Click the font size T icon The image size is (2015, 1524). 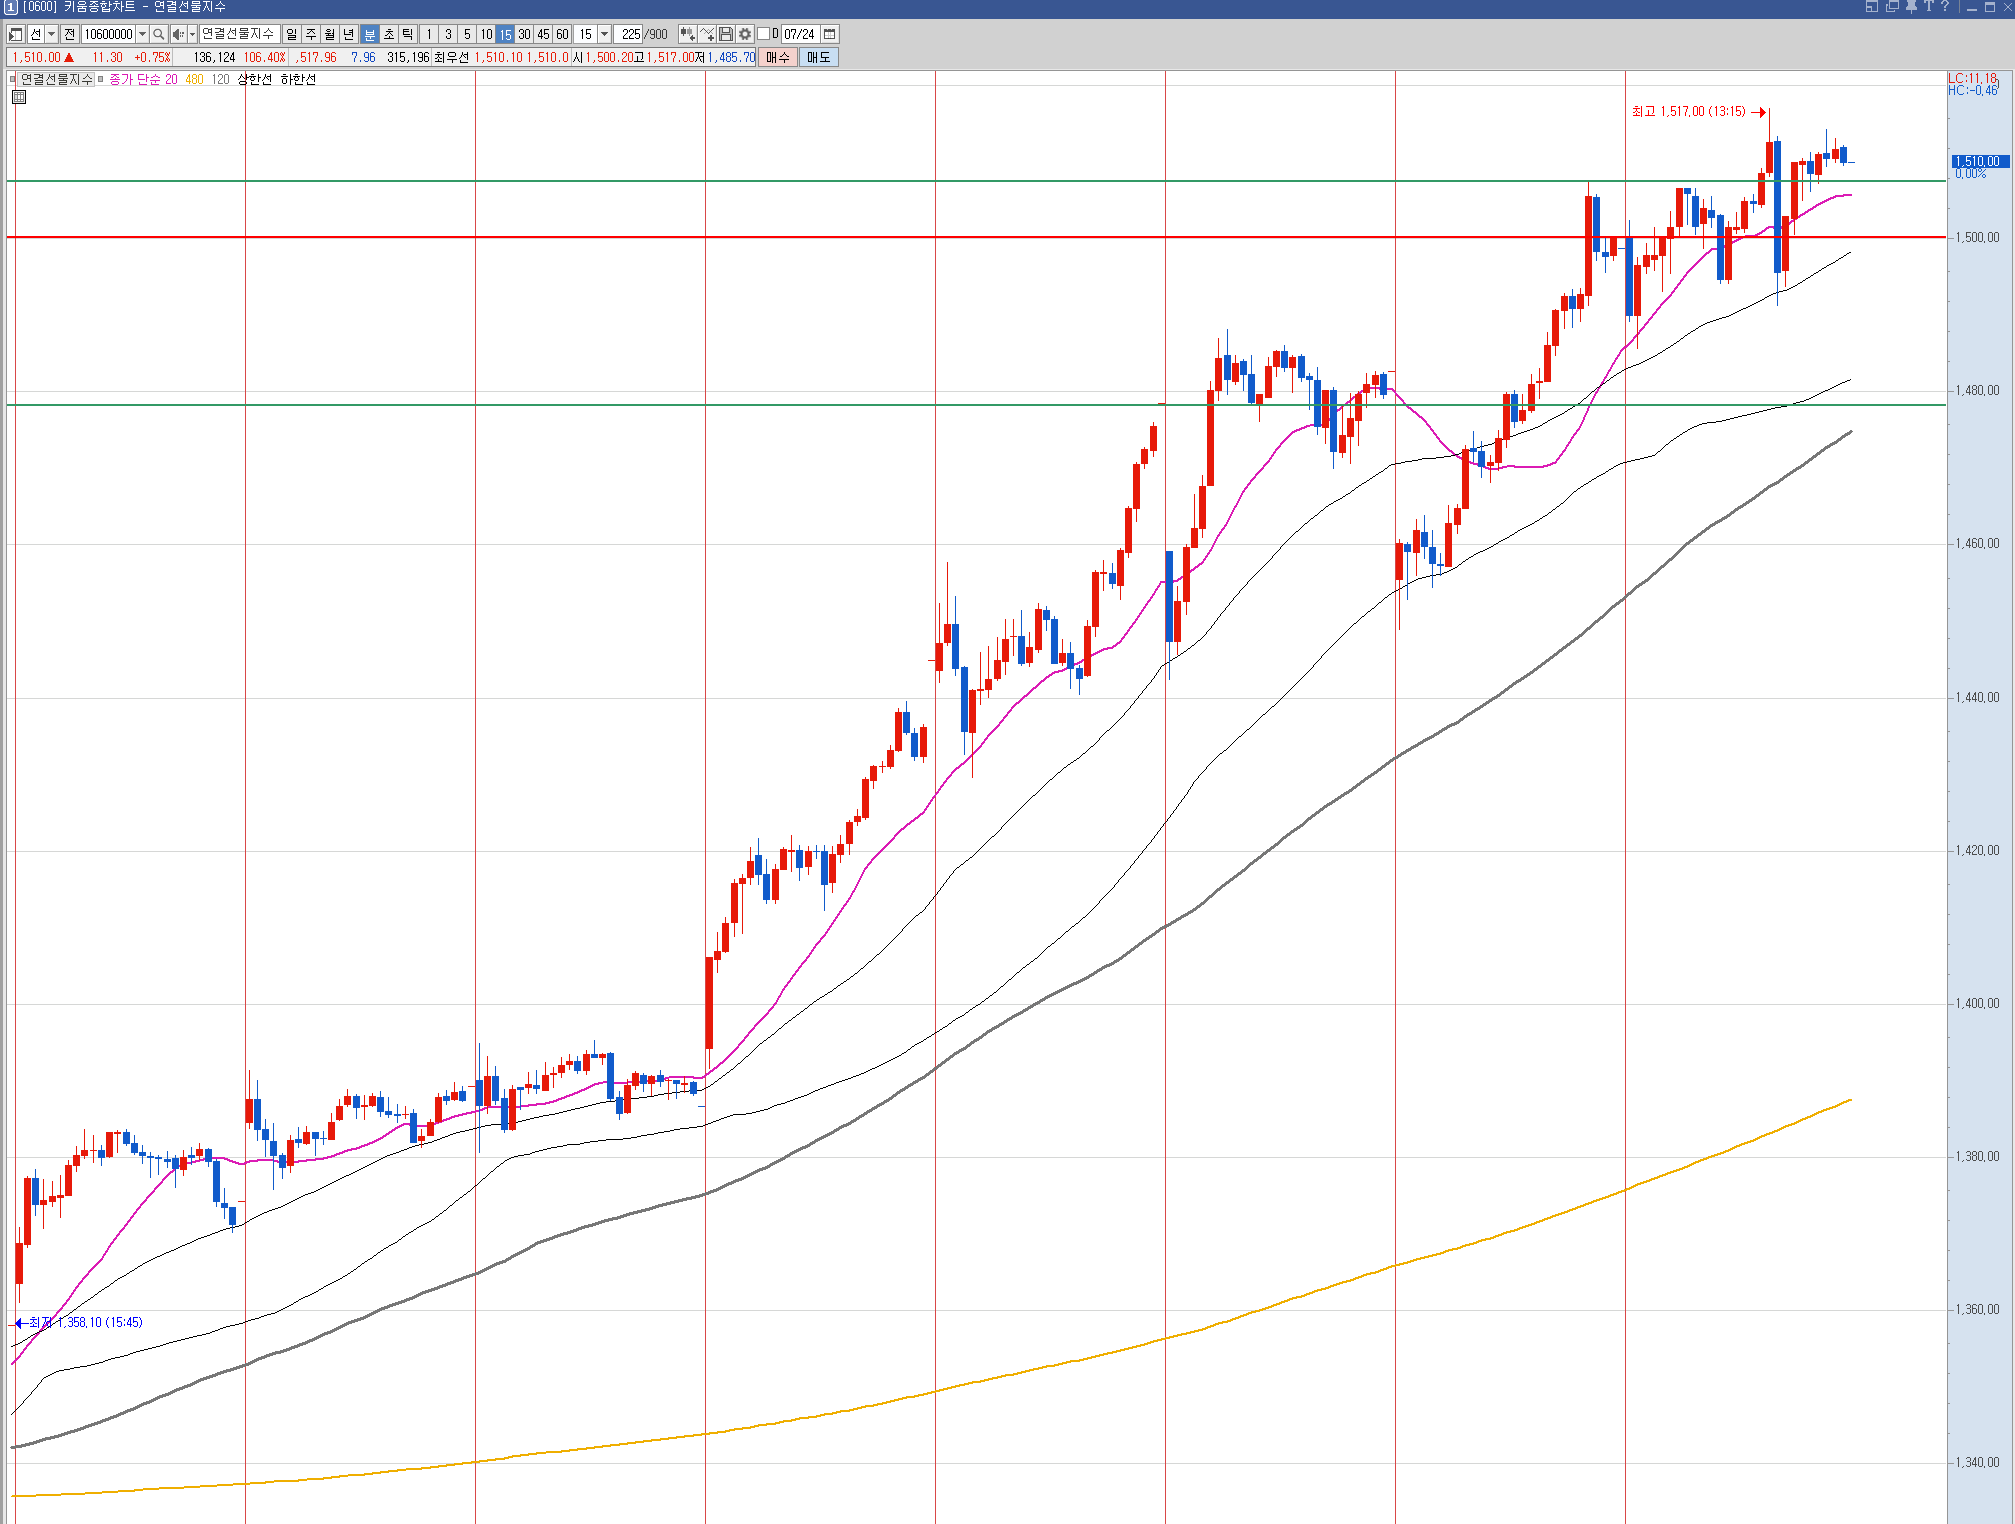click(1928, 6)
